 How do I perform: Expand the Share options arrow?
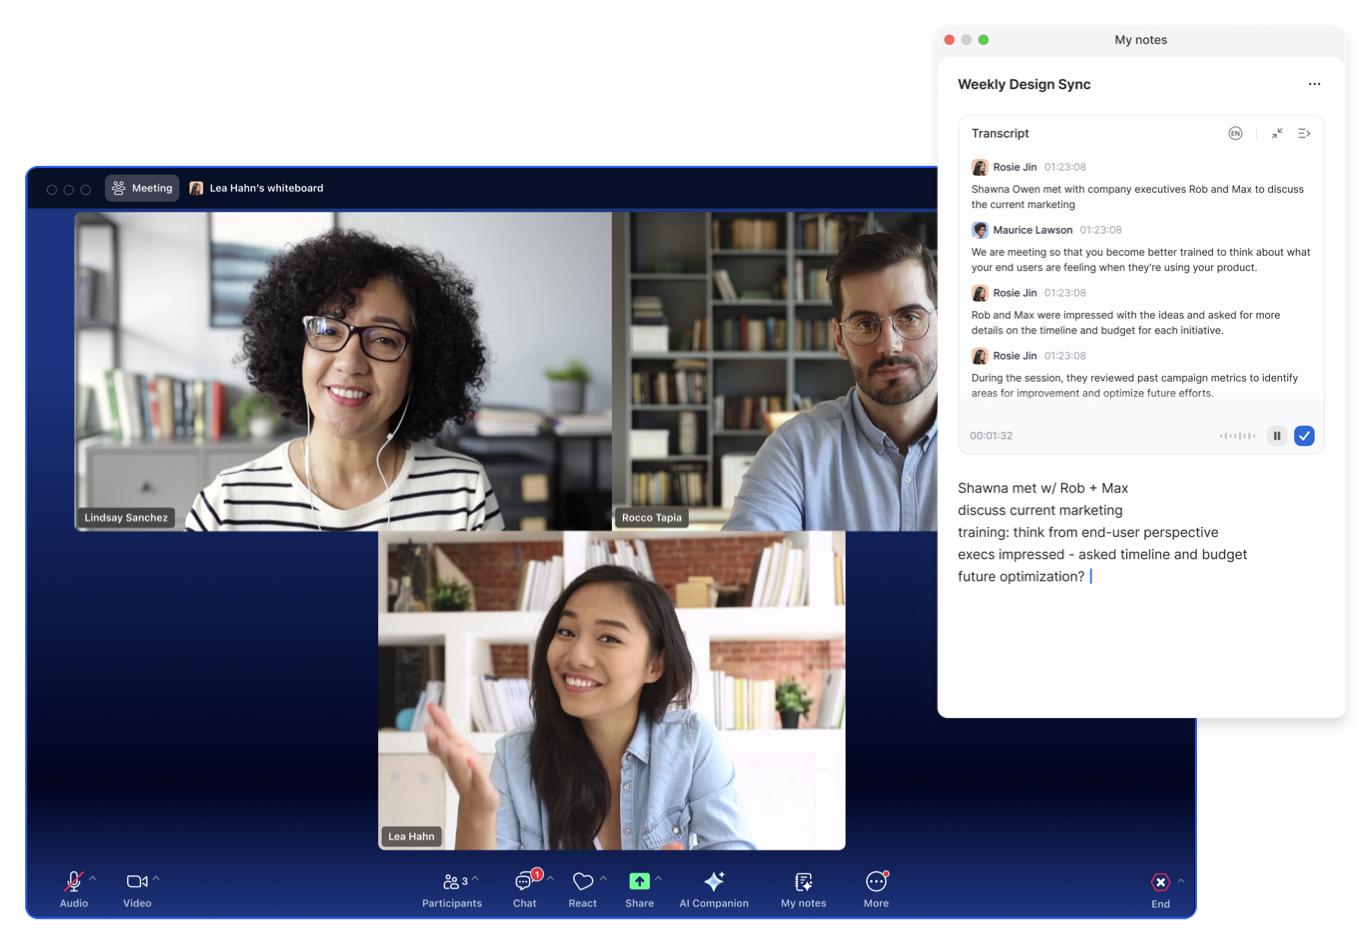point(658,879)
